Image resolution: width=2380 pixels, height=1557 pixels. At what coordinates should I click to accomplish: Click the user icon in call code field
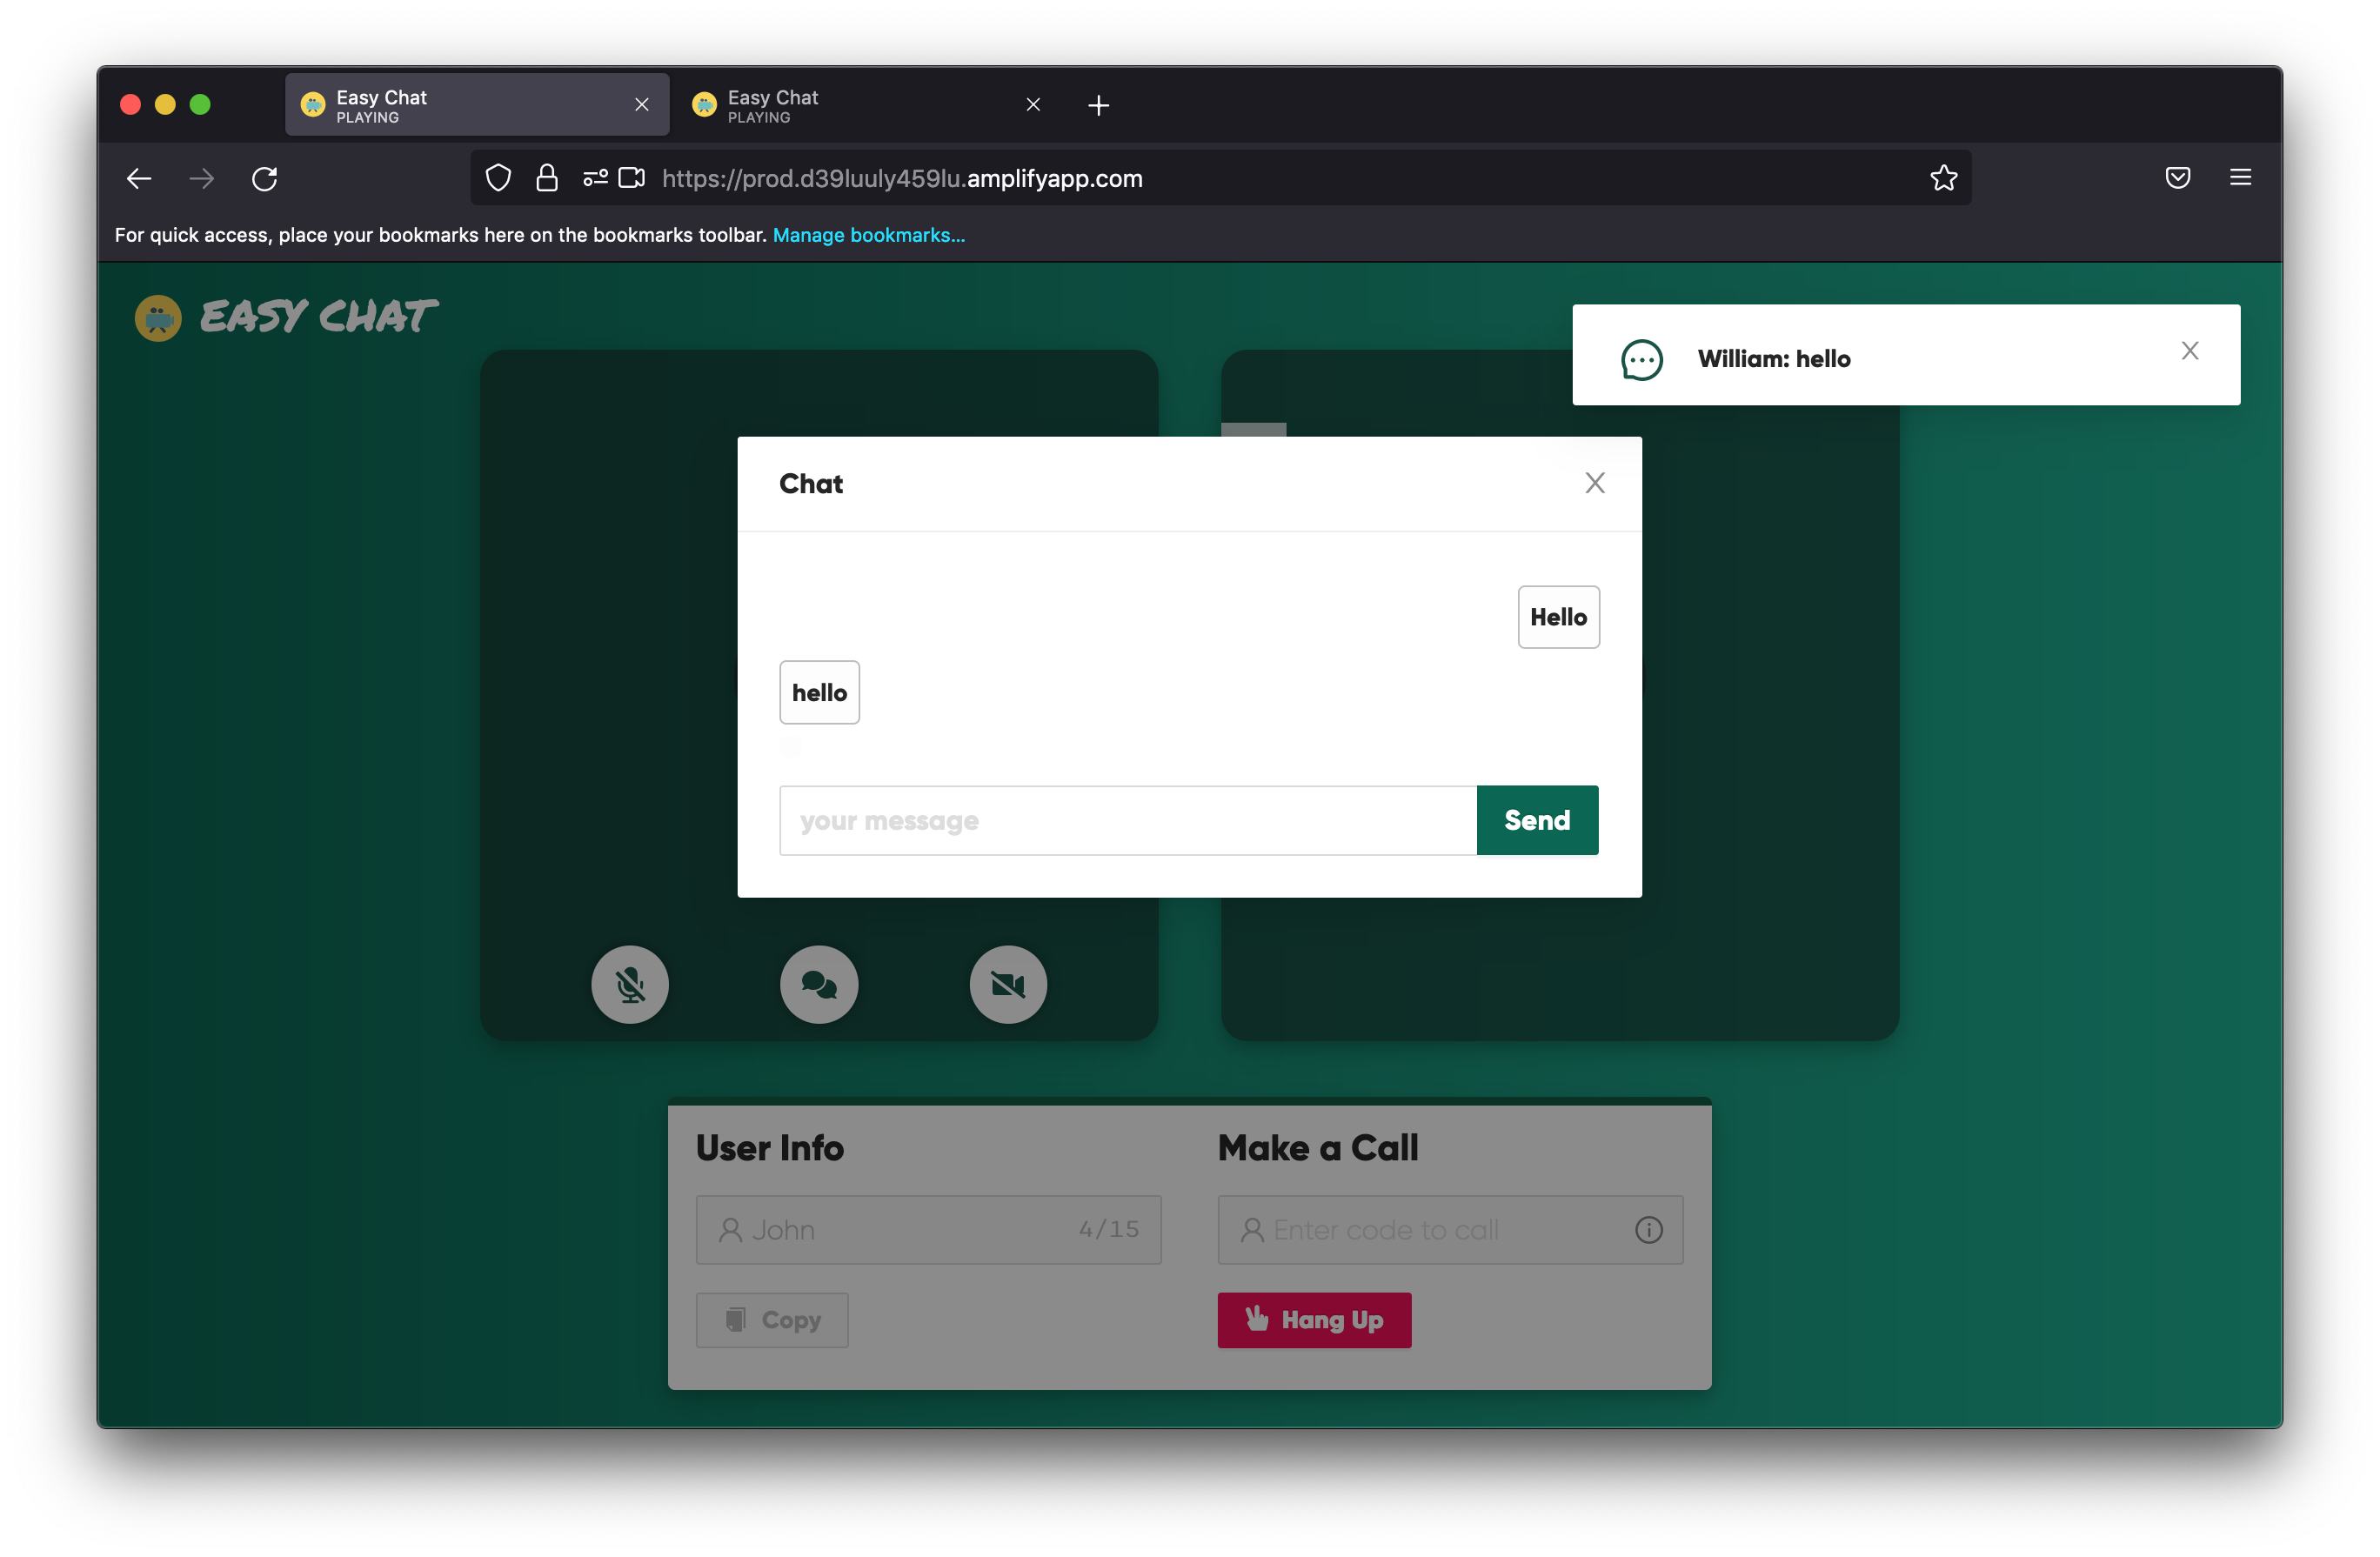click(1252, 1230)
